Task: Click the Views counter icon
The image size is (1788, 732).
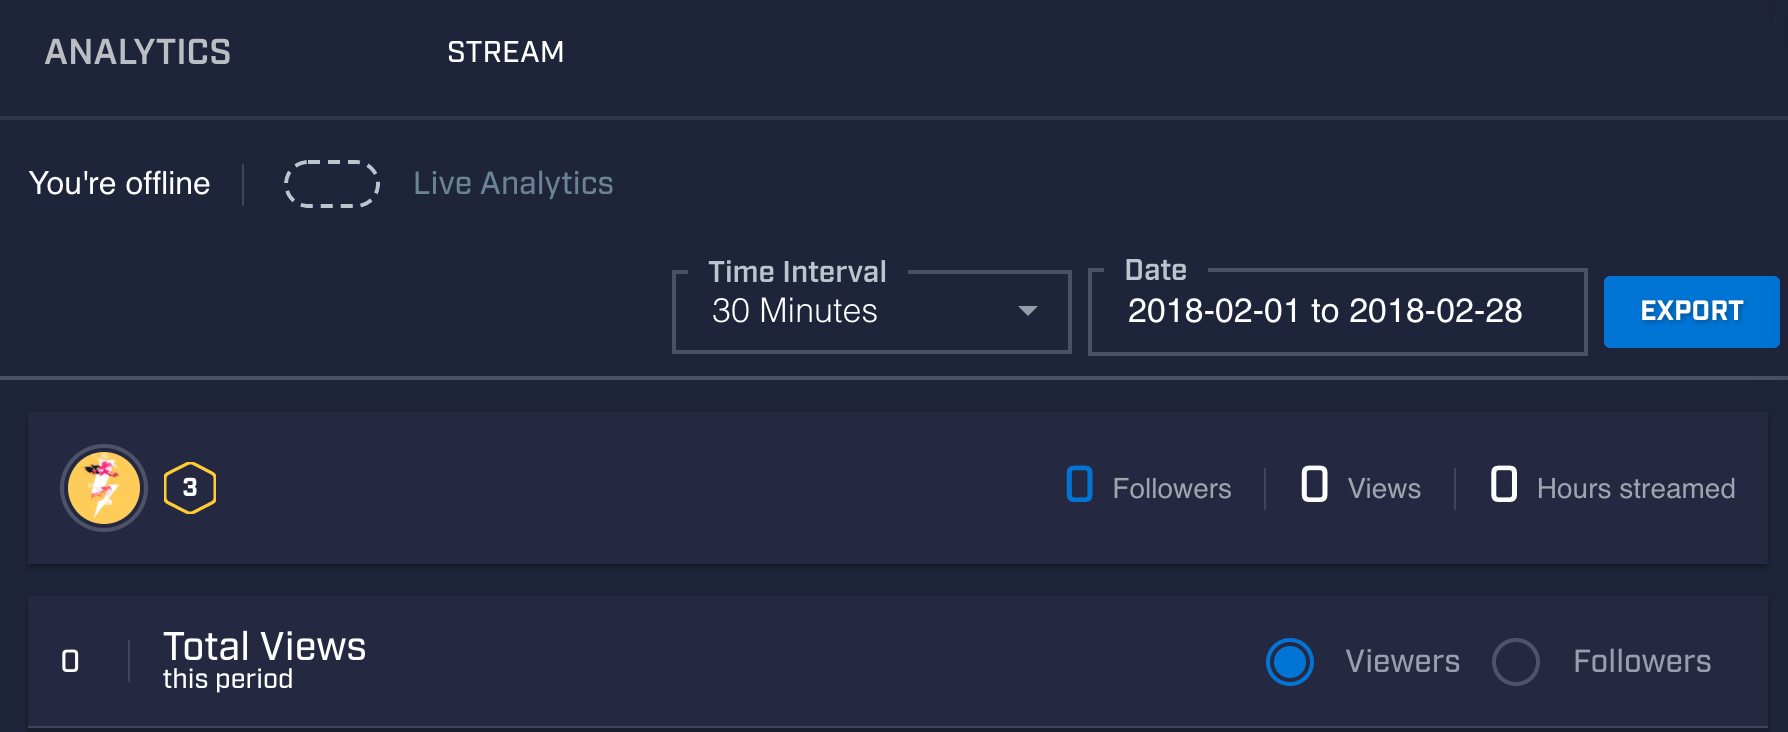Action: [x=1314, y=487]
